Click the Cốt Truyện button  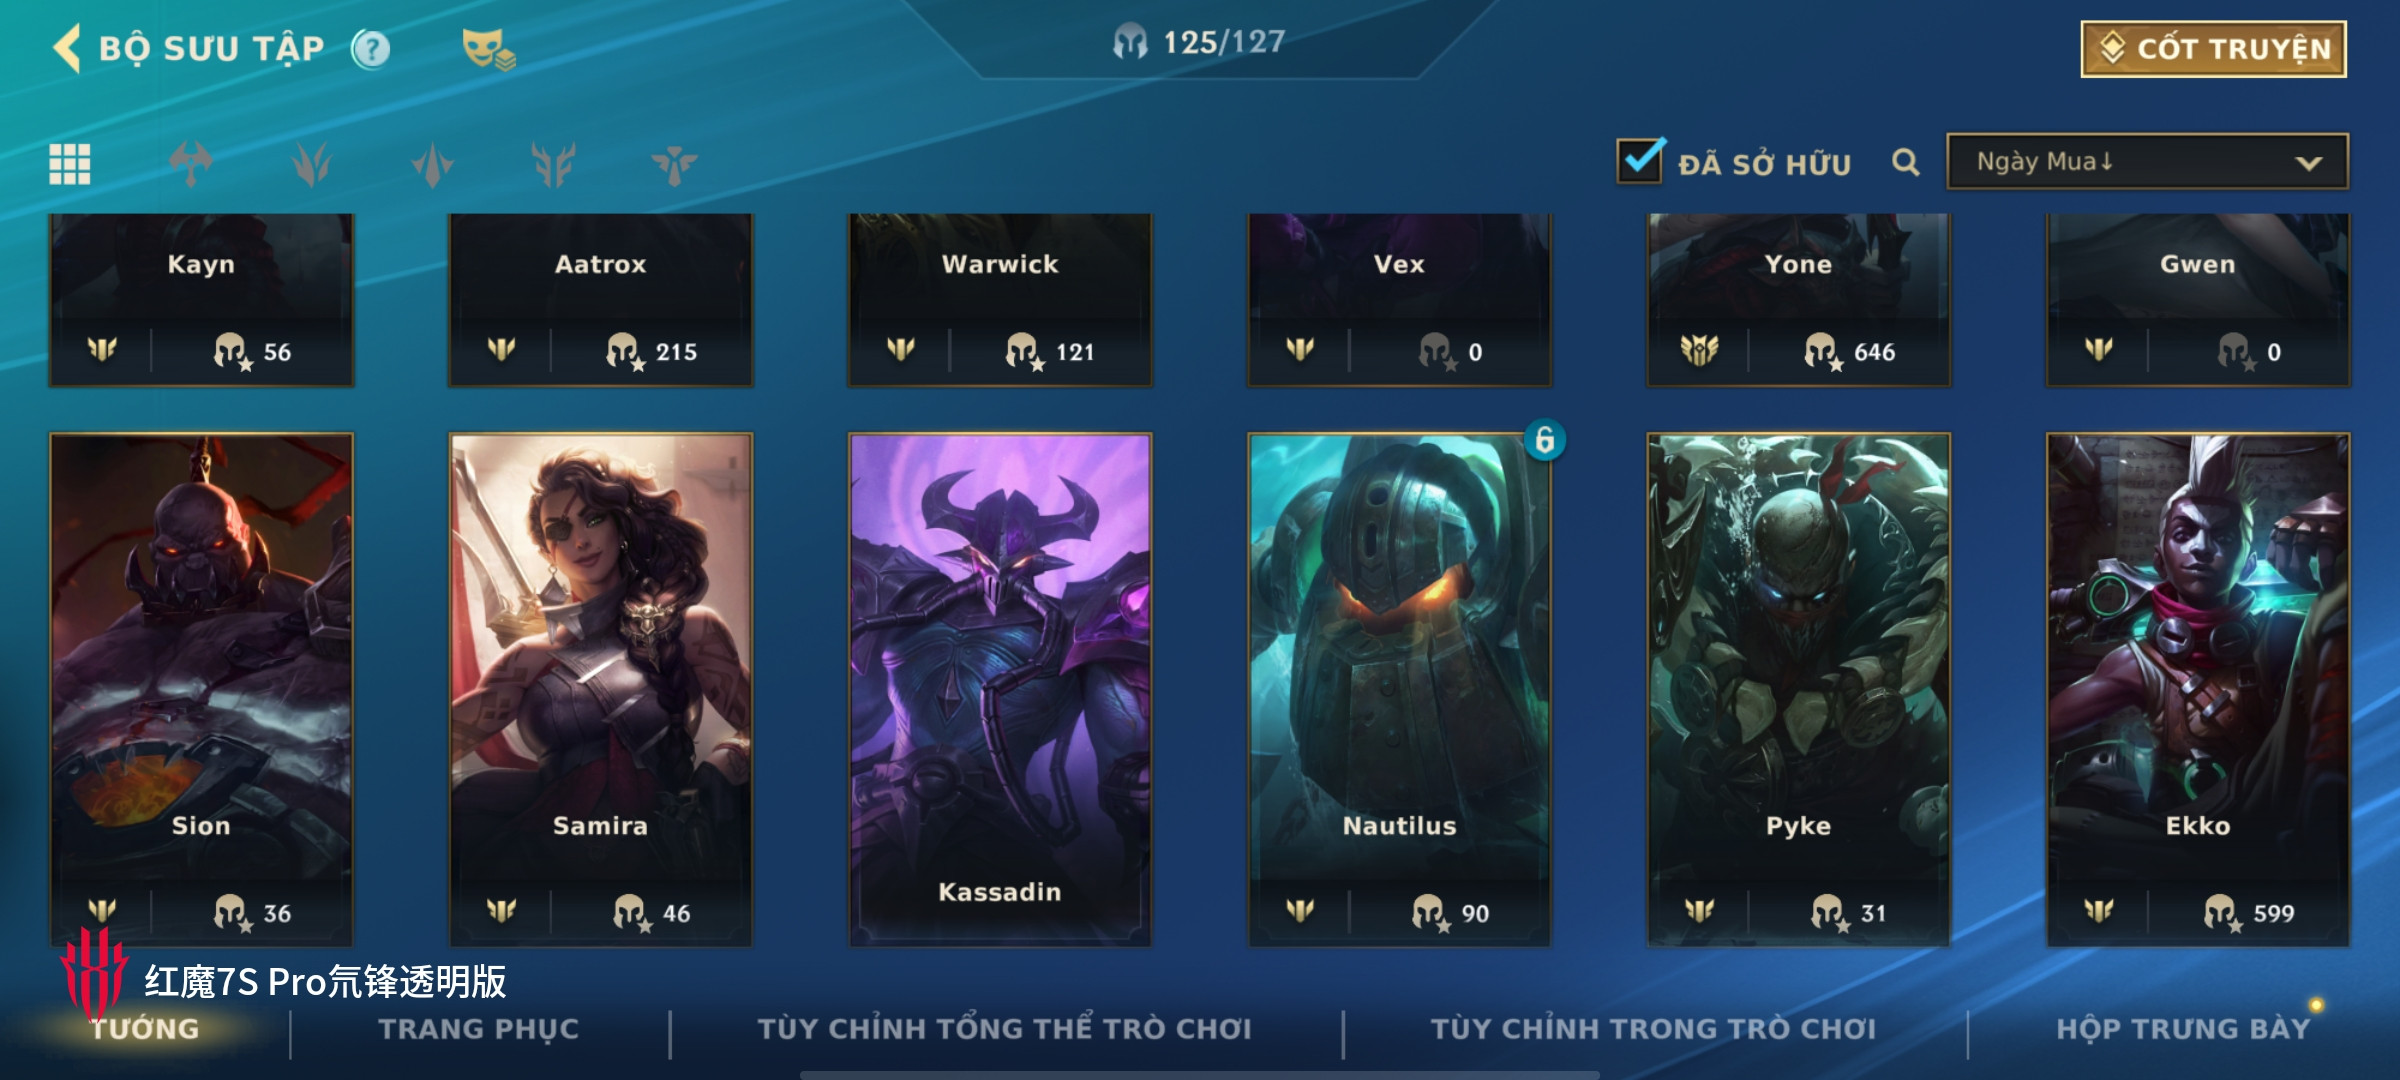pyautogui.click(x=2214, y=49)
